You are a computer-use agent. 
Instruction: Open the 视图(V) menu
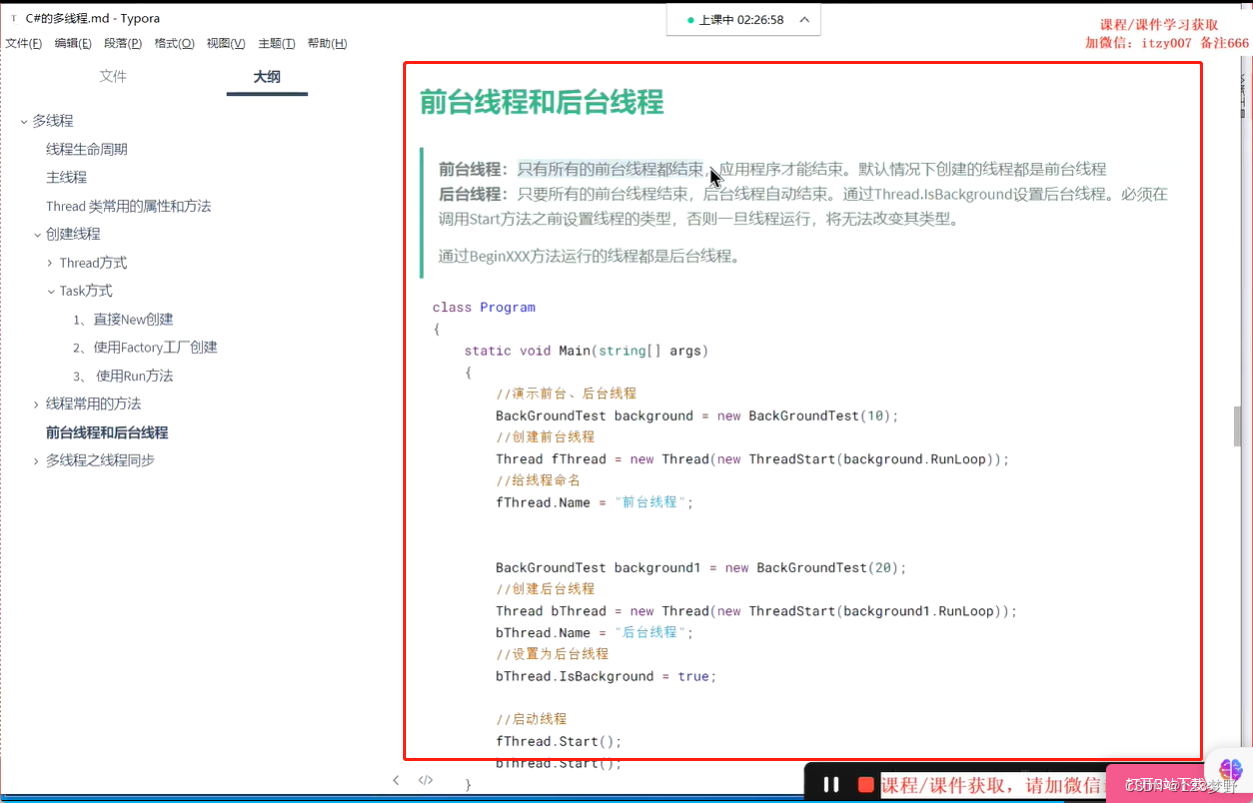226,43
